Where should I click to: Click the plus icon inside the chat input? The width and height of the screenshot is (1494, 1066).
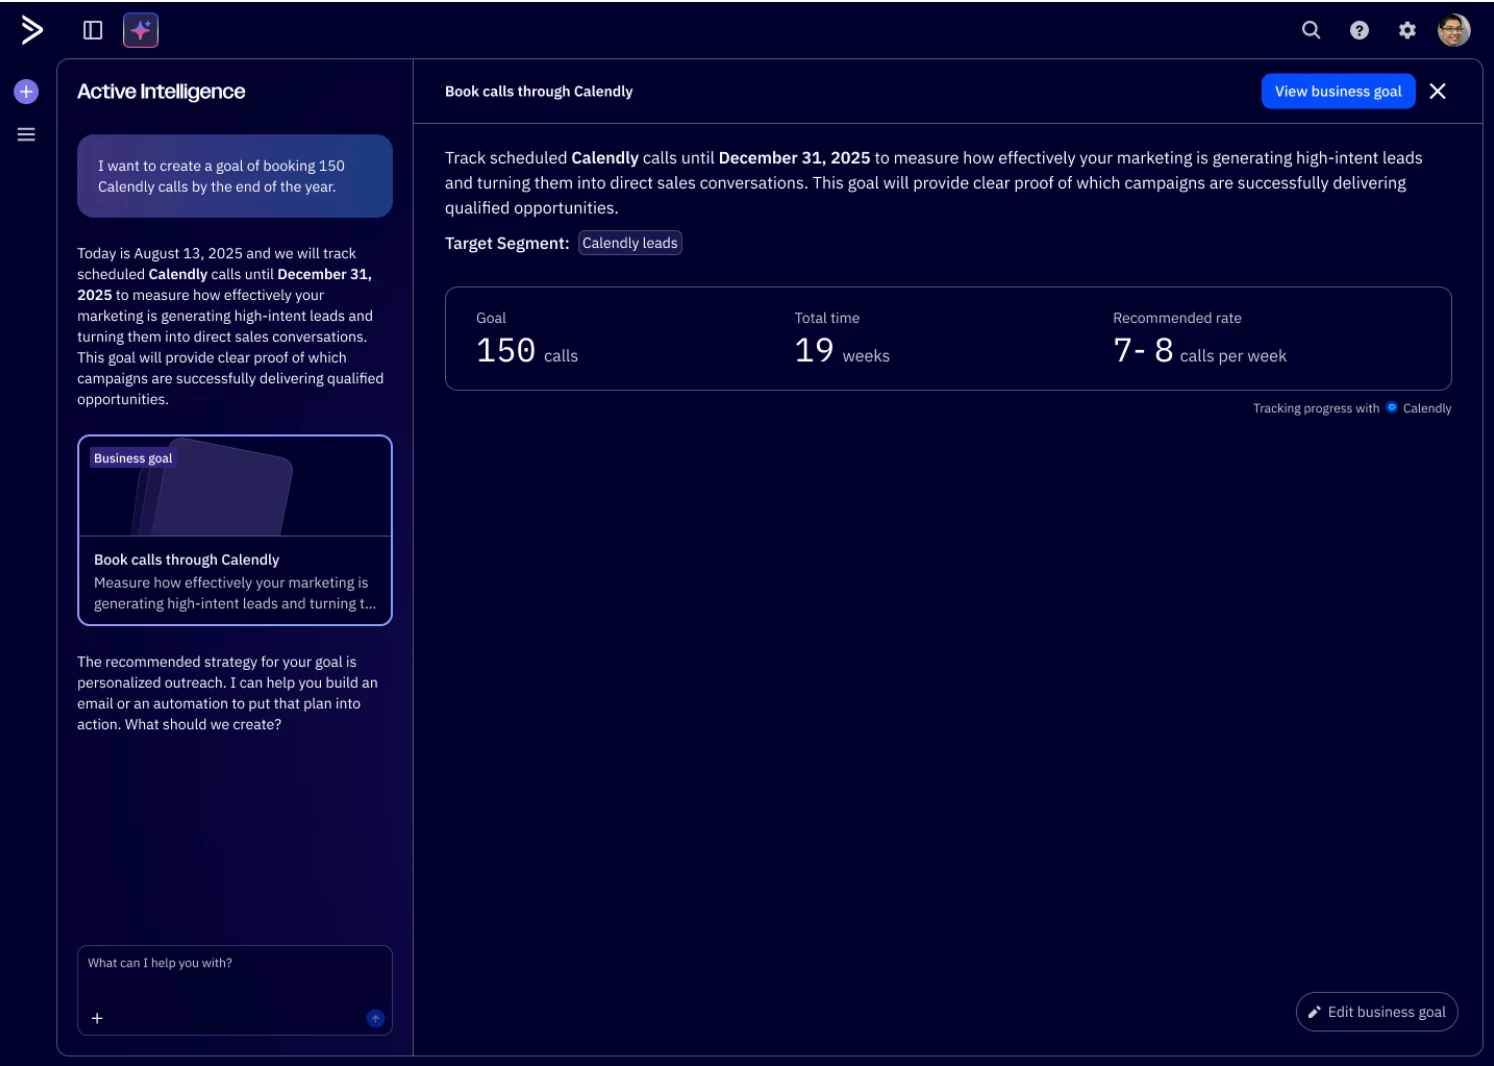(97, 1018)
